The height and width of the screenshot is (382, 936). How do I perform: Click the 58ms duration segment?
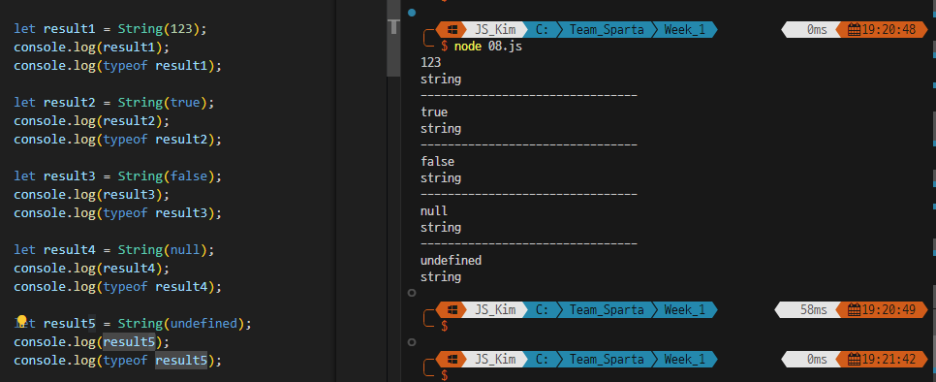809,310
